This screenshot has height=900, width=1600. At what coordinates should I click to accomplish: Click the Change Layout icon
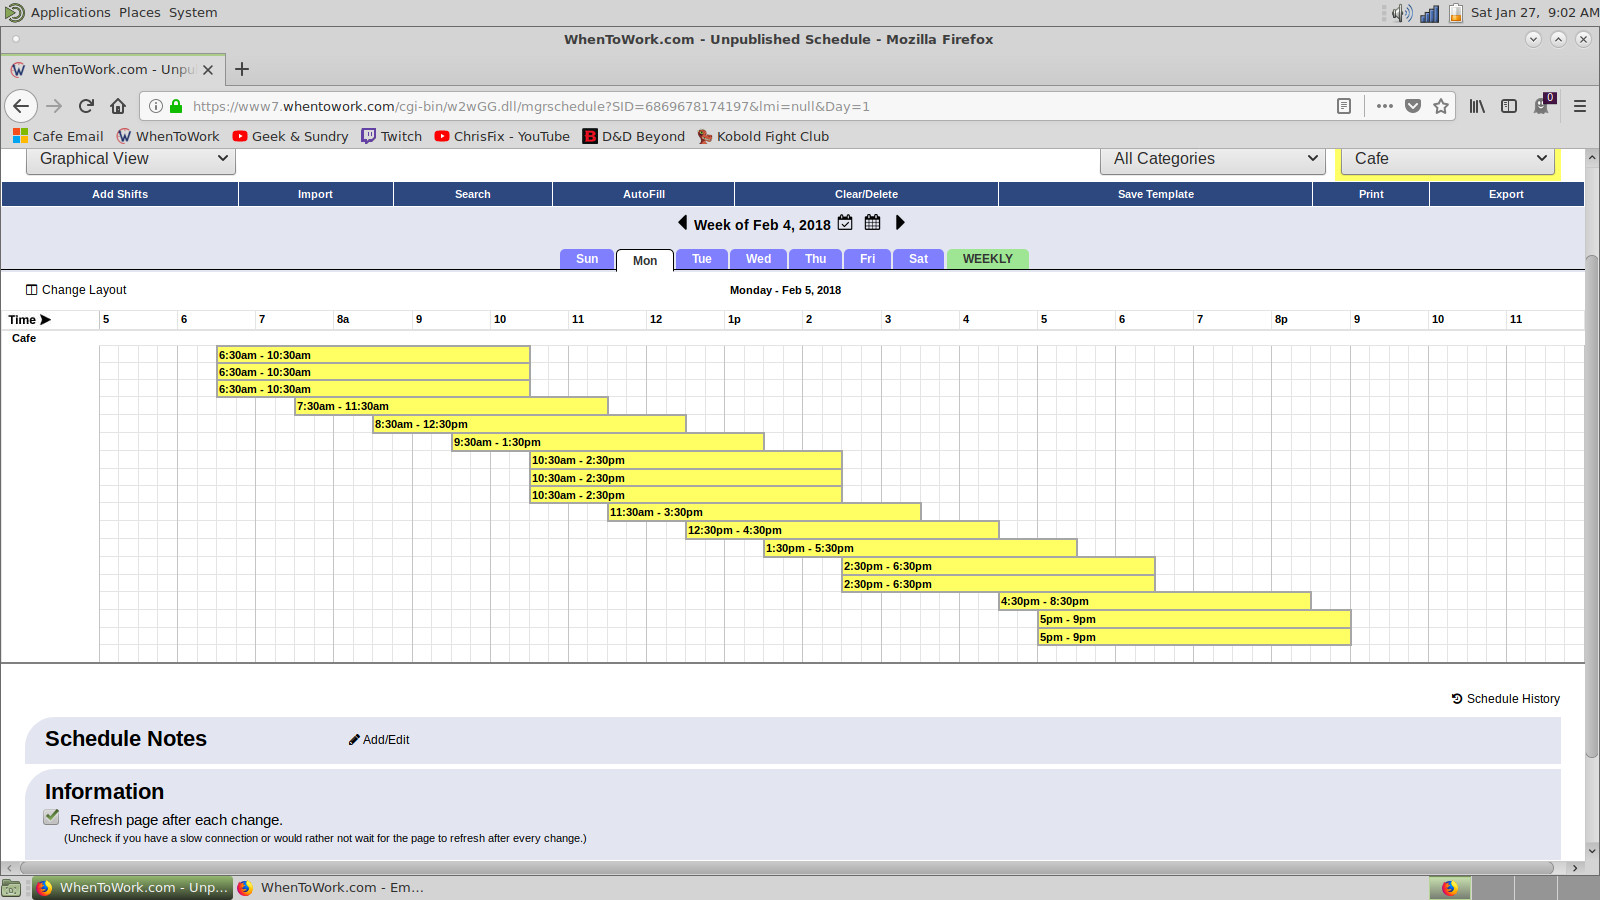31,290
